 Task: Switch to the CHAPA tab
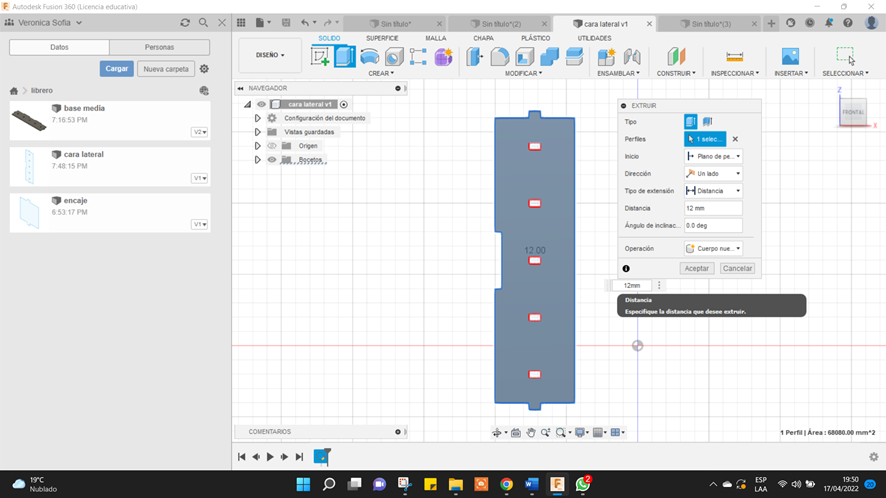point(483,38)
